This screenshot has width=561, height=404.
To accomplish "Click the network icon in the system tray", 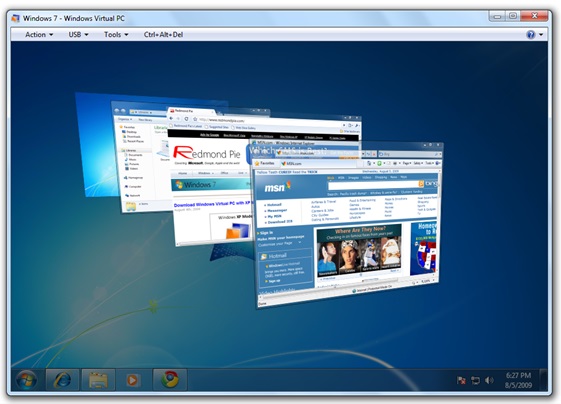I will click(x=475, y=380).
